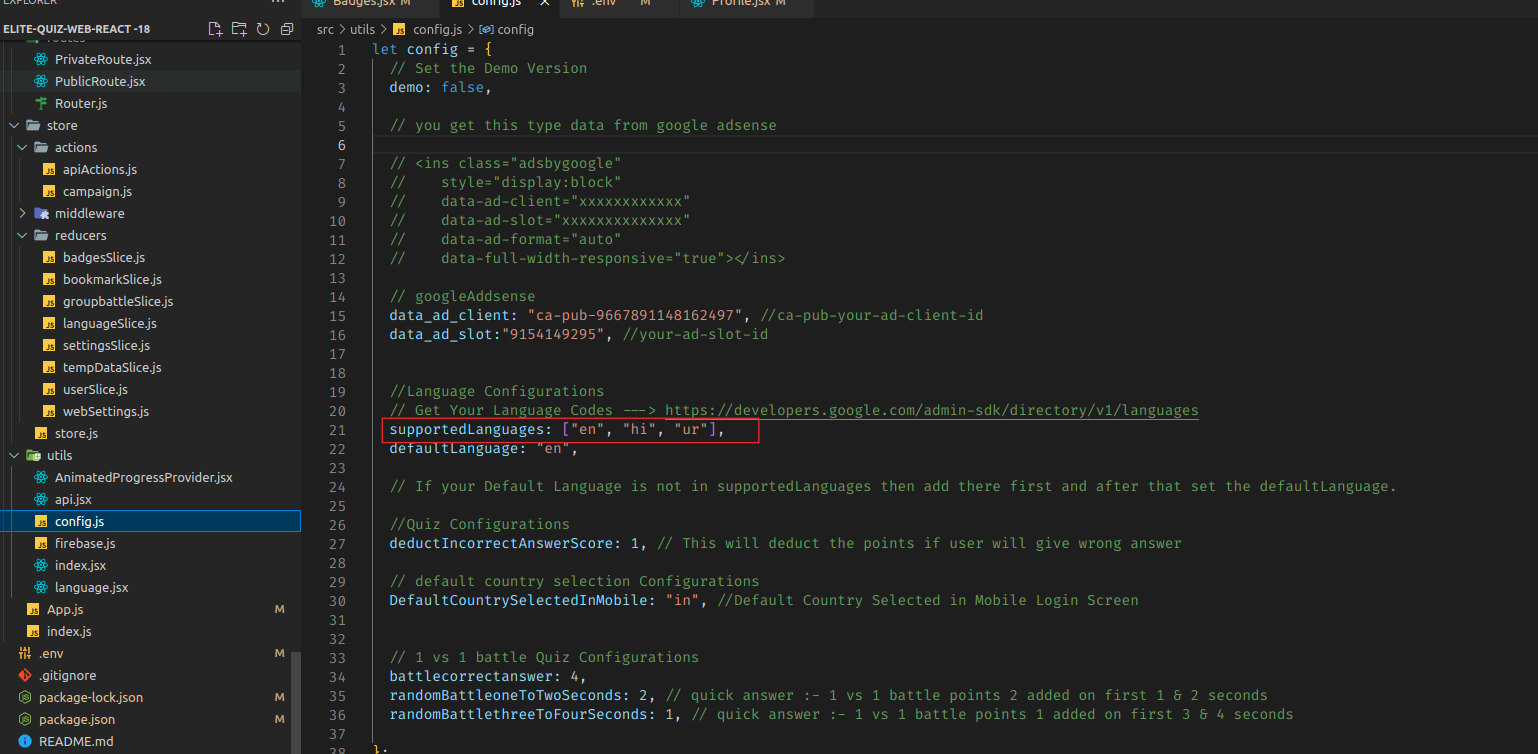This screenshot has width=1538, height=754.
Task: Open the Google admin-sdk languages URL
Action: tap(931, 410)
